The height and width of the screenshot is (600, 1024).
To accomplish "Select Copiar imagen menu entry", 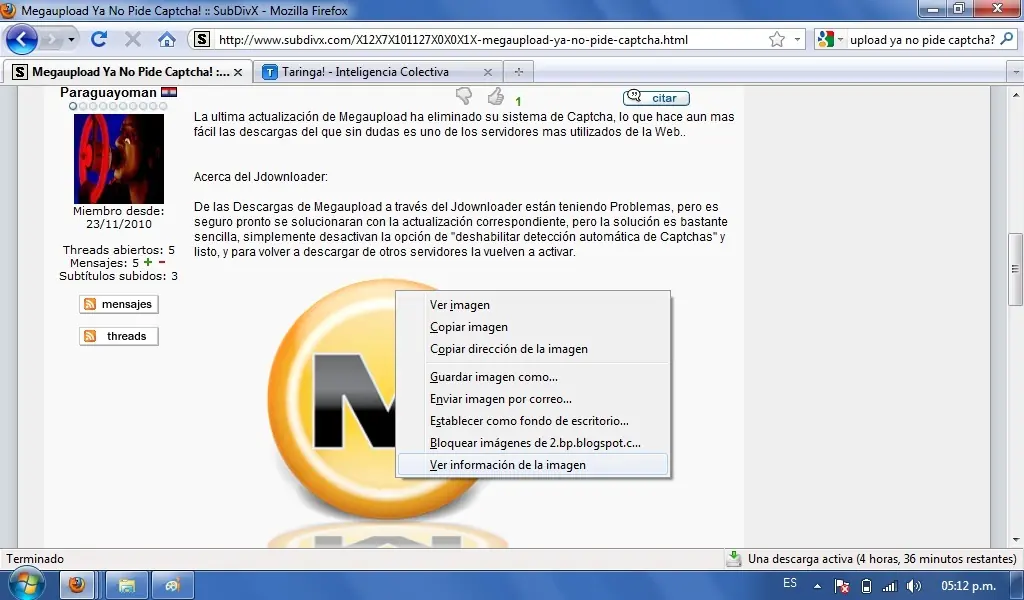I will click(533, 327).
